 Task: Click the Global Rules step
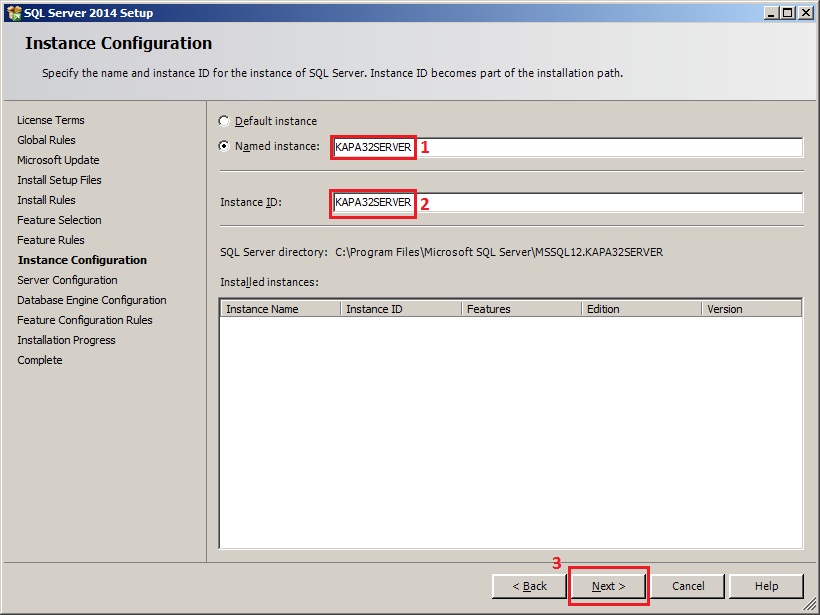click(x=46, y=140)
